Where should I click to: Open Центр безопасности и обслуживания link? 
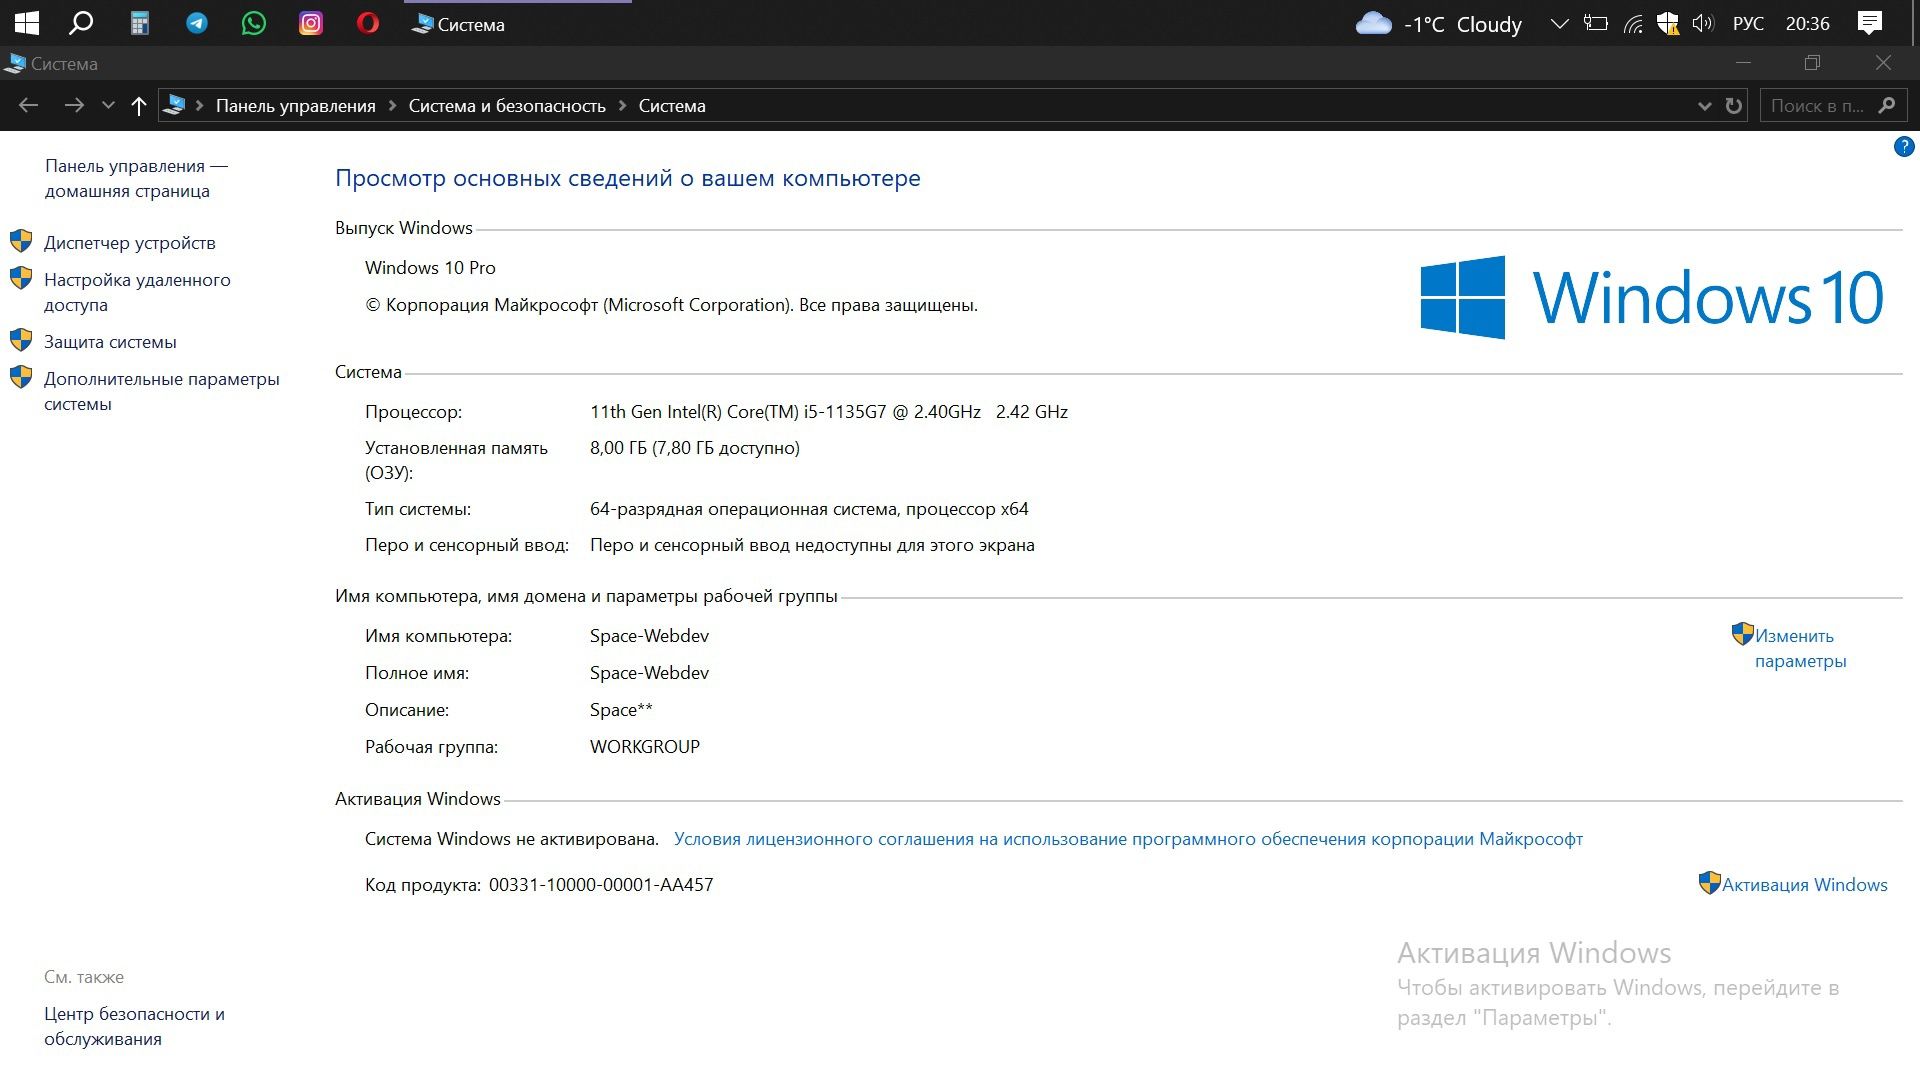pyautogui.click(x=134, y=1026)
